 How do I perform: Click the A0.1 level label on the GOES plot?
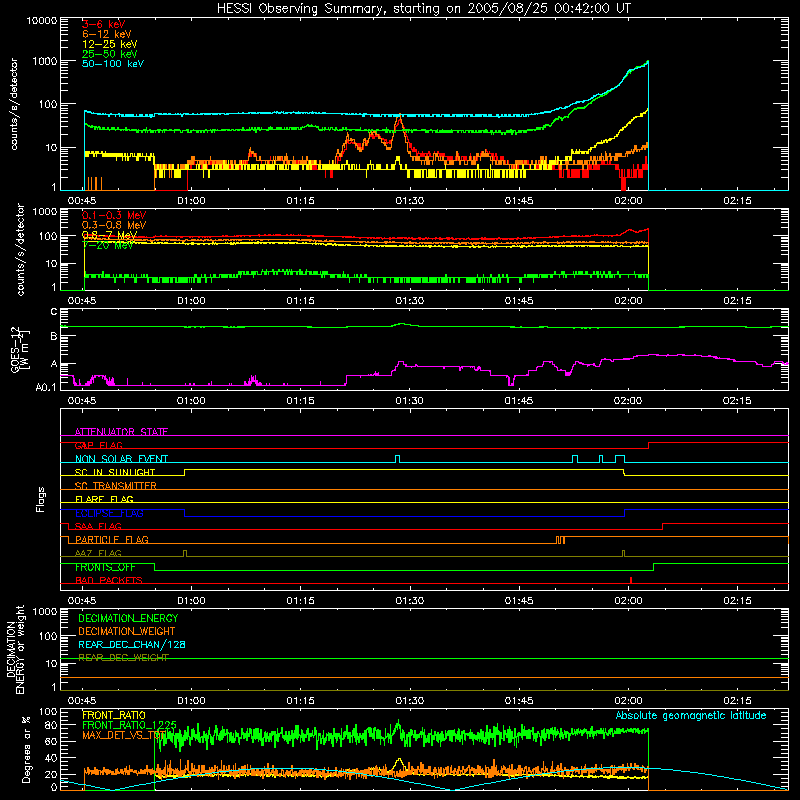tap(46, 387)
